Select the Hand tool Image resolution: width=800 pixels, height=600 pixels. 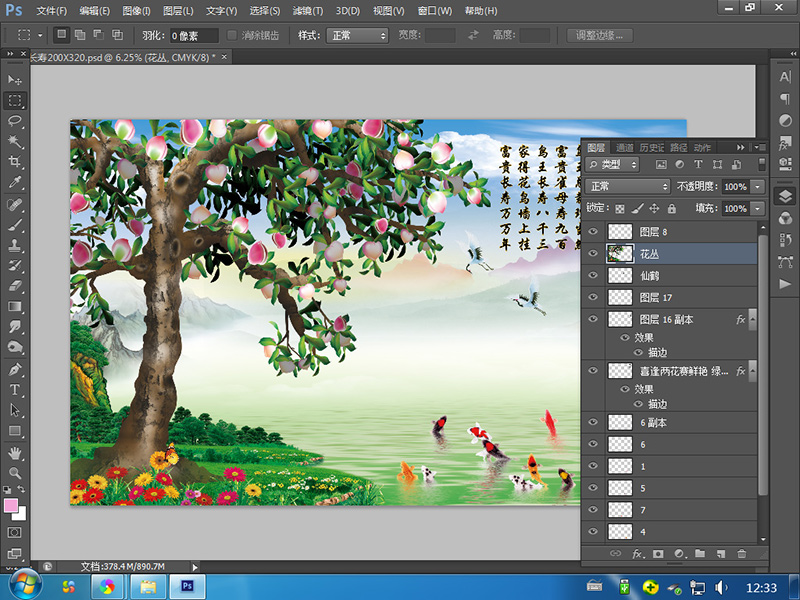point(14,452)
